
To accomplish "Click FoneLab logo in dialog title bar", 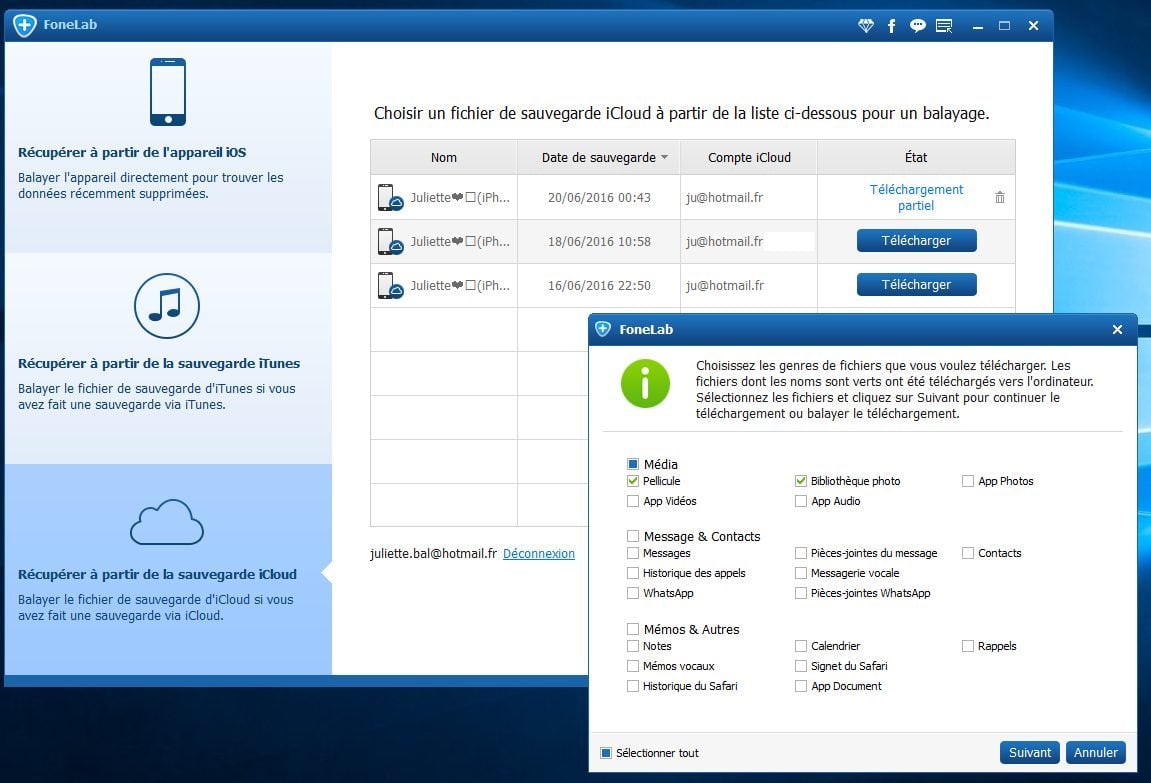I will click(603, 329).
